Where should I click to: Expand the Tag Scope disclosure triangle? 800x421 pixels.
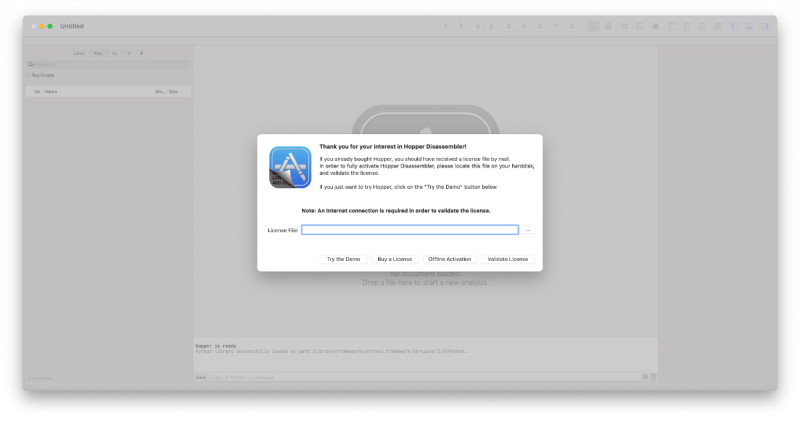coord(29,75)
